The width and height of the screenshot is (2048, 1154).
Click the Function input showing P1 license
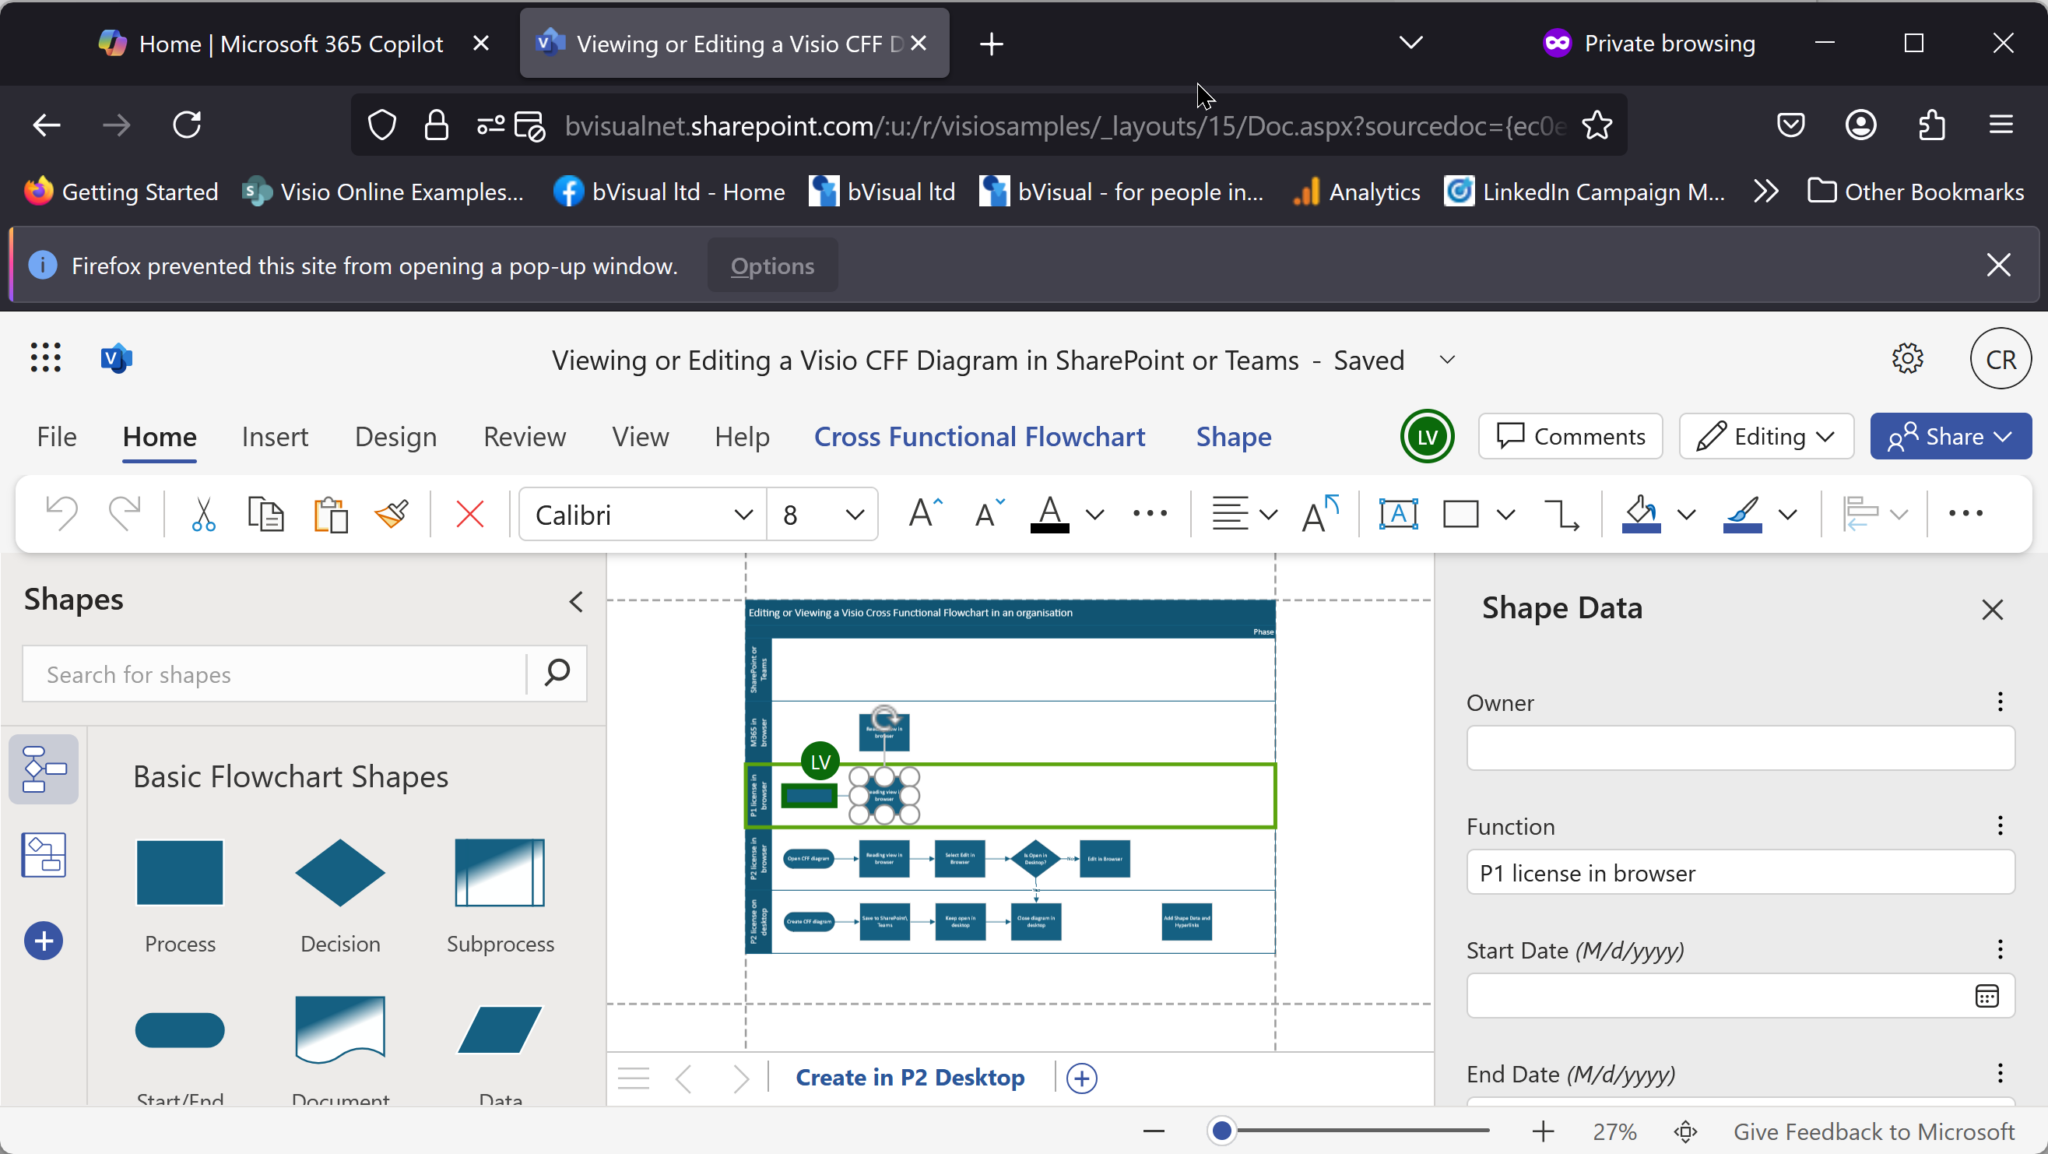(1739, 872)
